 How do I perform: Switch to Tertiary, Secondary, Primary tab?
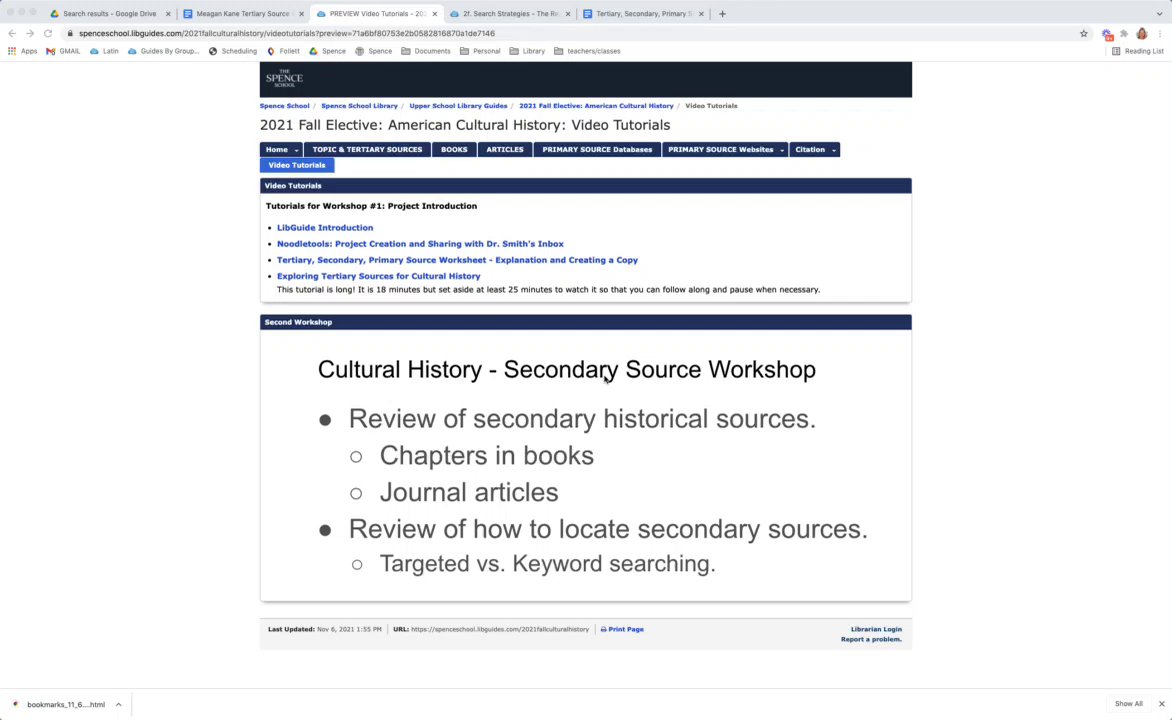pyautogui.click(x=644, y=13)
